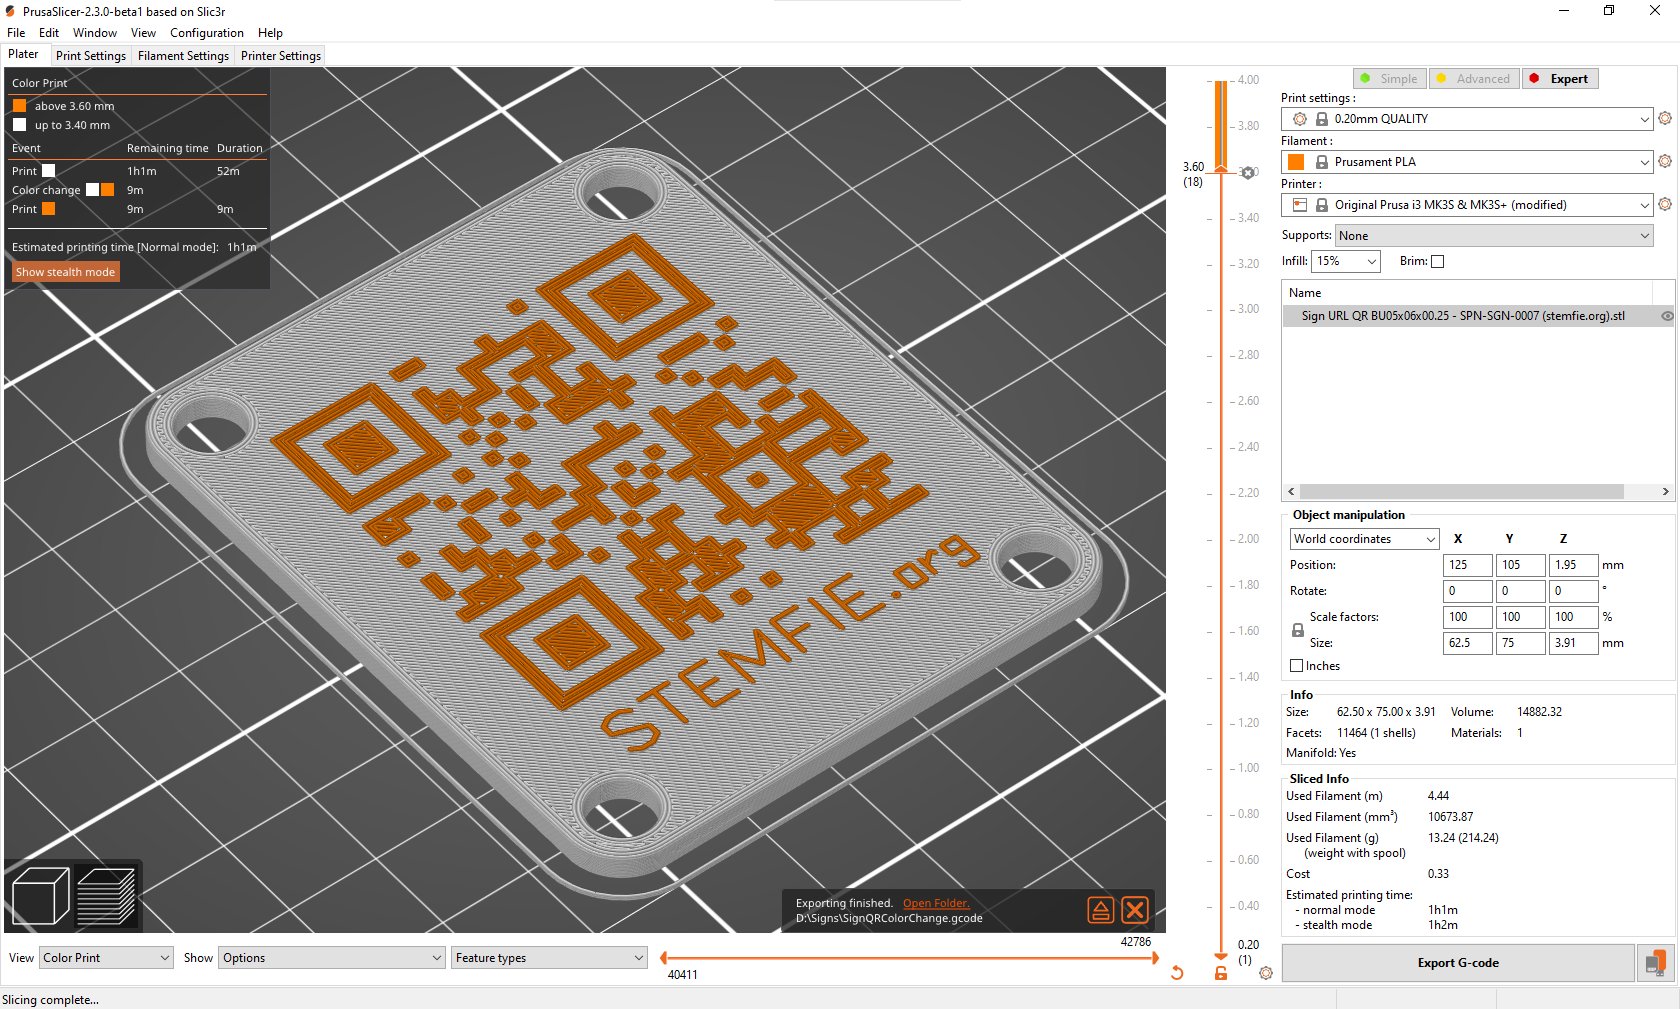Viewport: 1680px width, 1009px height.
Task: Open the Supports dropdown
Action: click(x=1494, y=236)
